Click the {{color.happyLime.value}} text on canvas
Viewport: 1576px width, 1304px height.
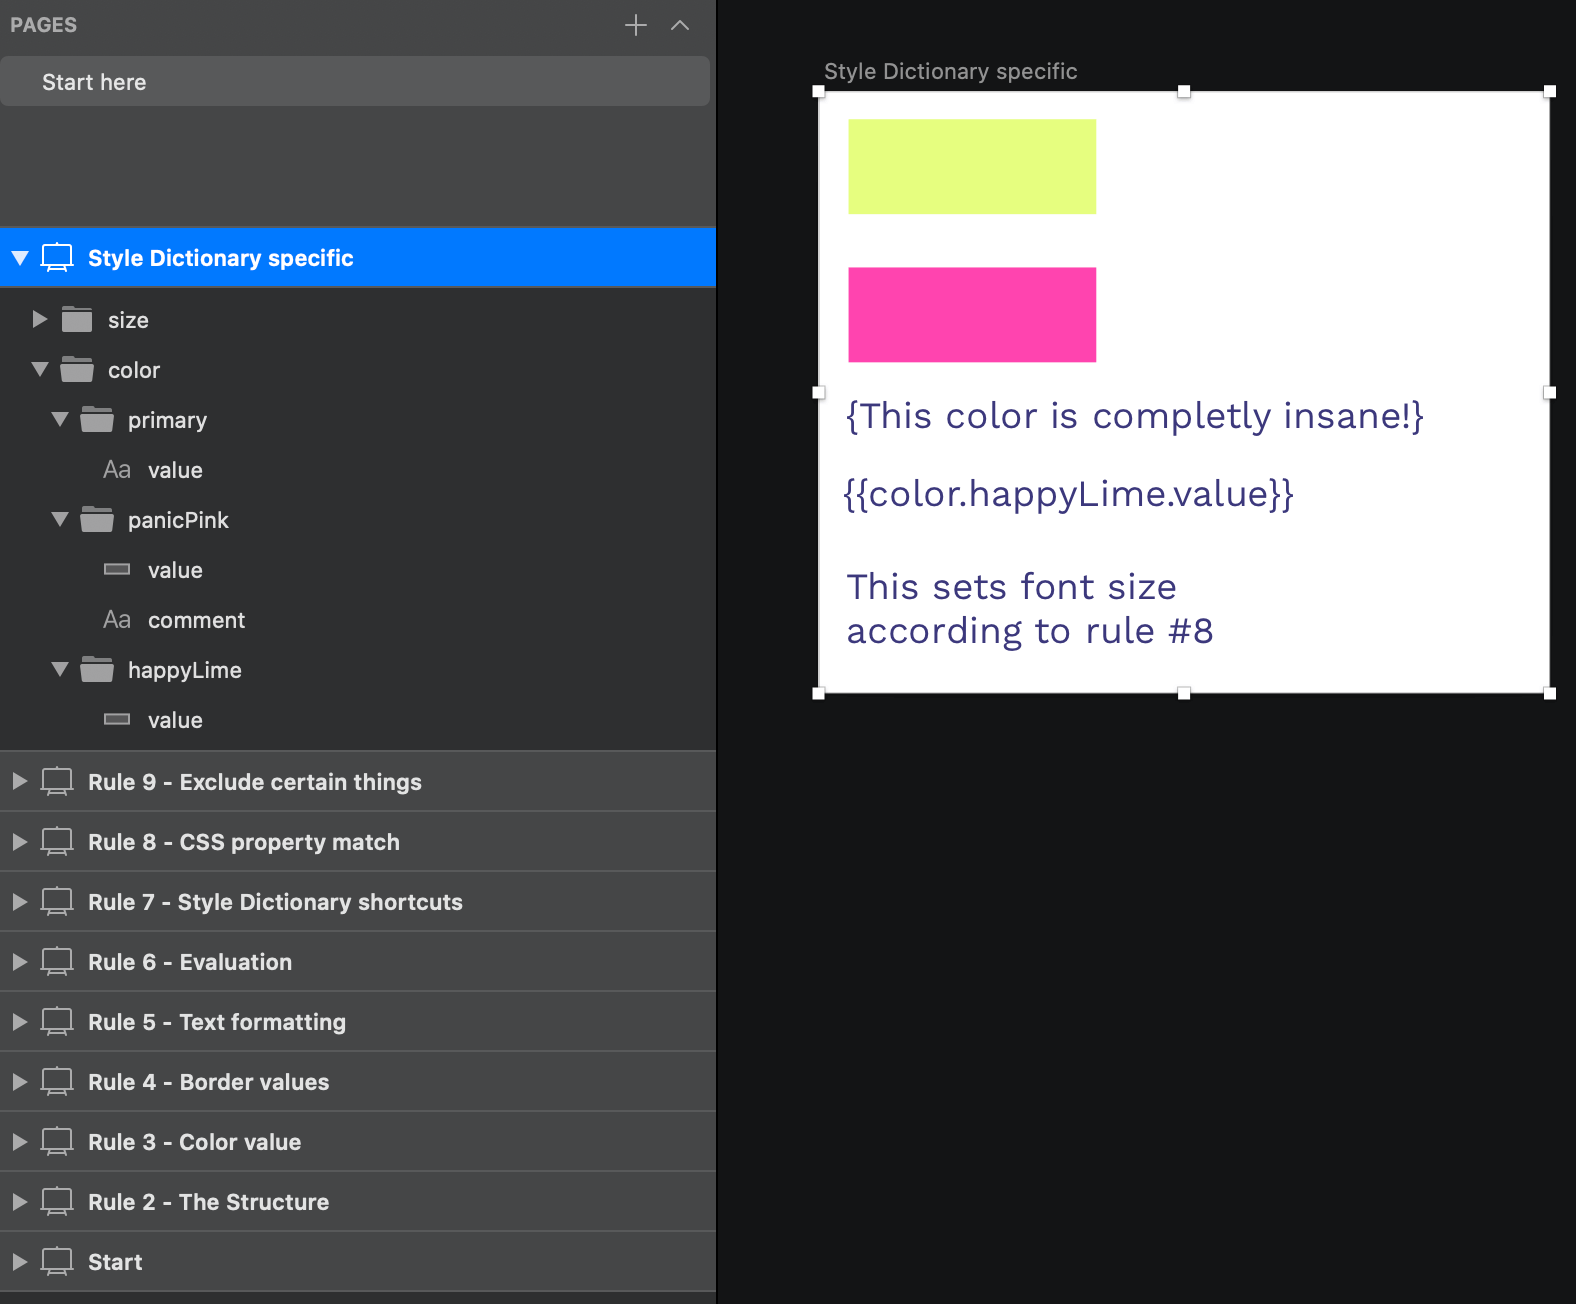tap(1068, 494)
